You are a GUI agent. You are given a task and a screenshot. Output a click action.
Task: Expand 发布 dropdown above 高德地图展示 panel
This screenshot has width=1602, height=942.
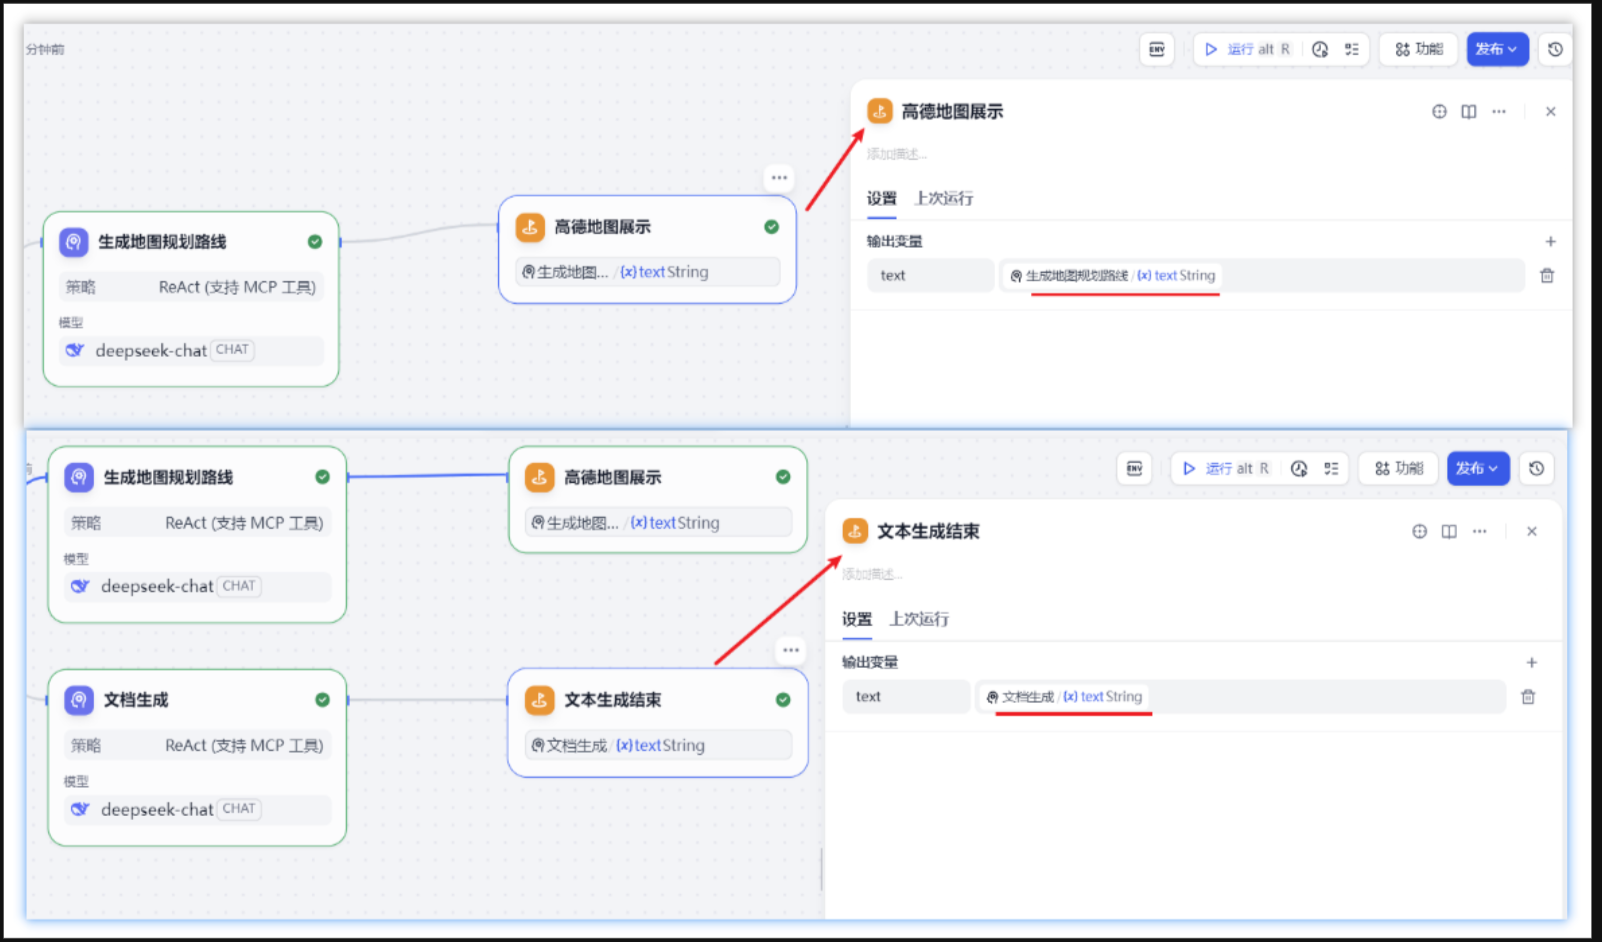pos(1497,49)
